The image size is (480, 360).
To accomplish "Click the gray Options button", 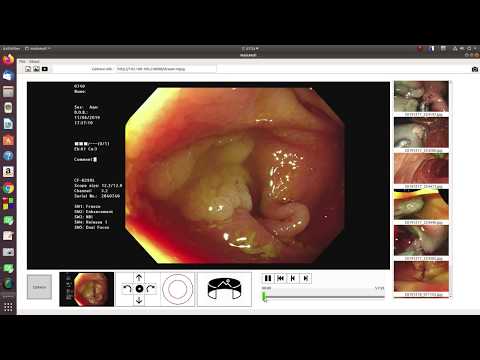I will [39, 287].
